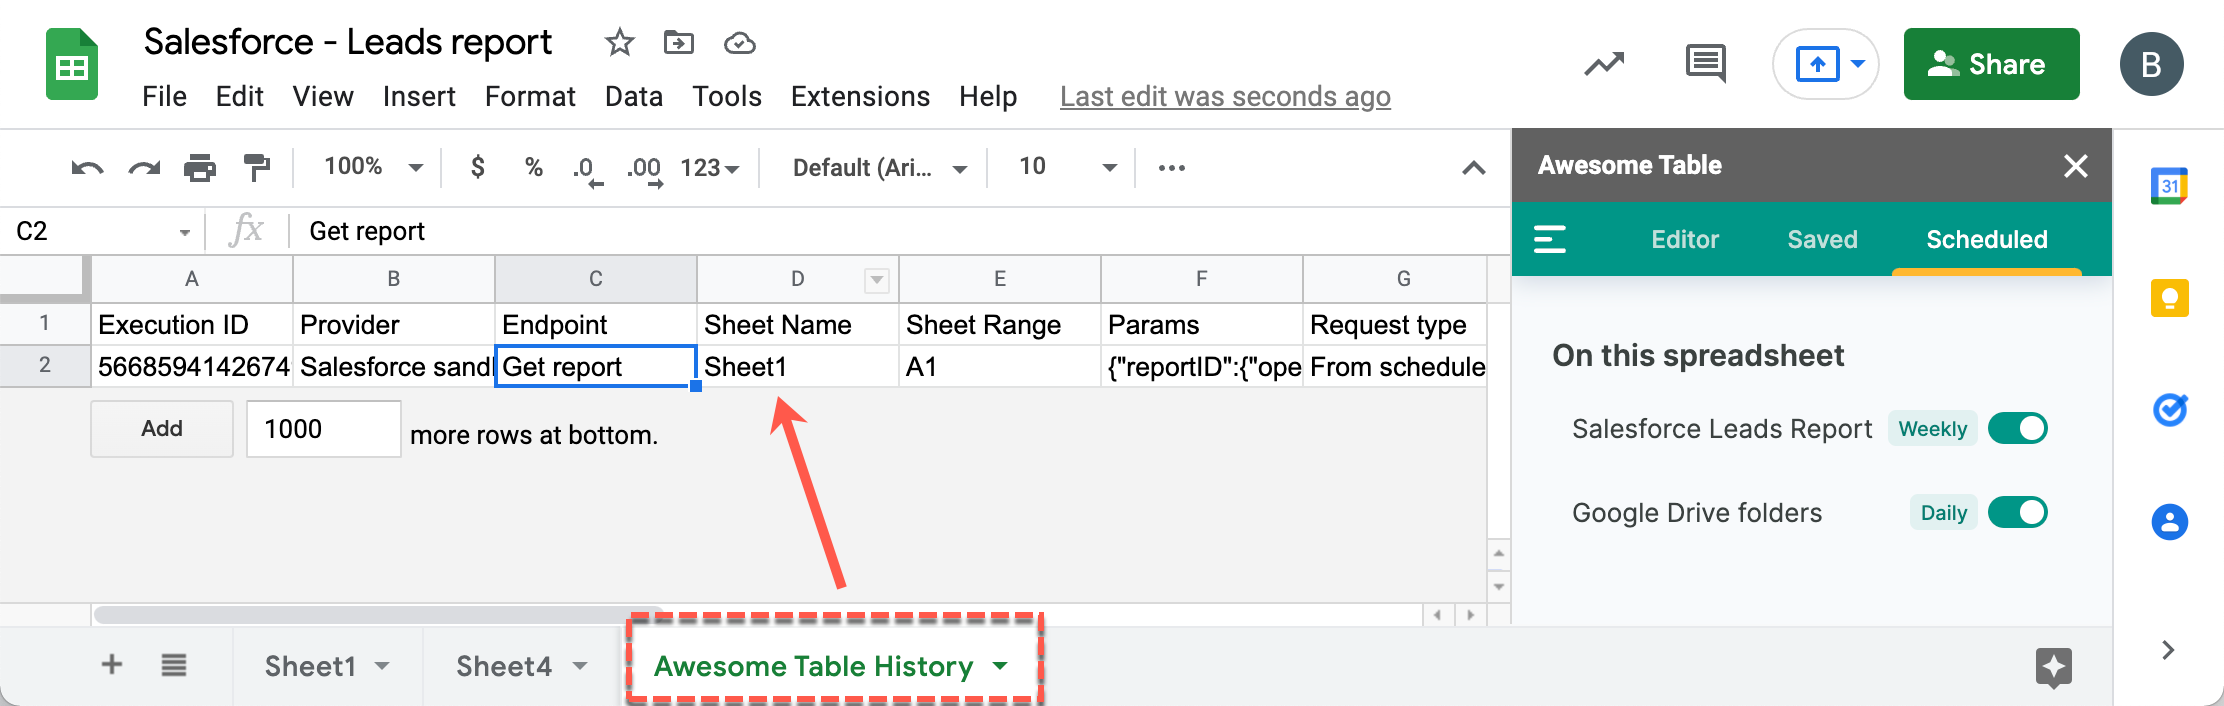This screenshot has width=2224, height=706.
Task: Select the Scheduled tab
Action: click(x=1987, y=239)
